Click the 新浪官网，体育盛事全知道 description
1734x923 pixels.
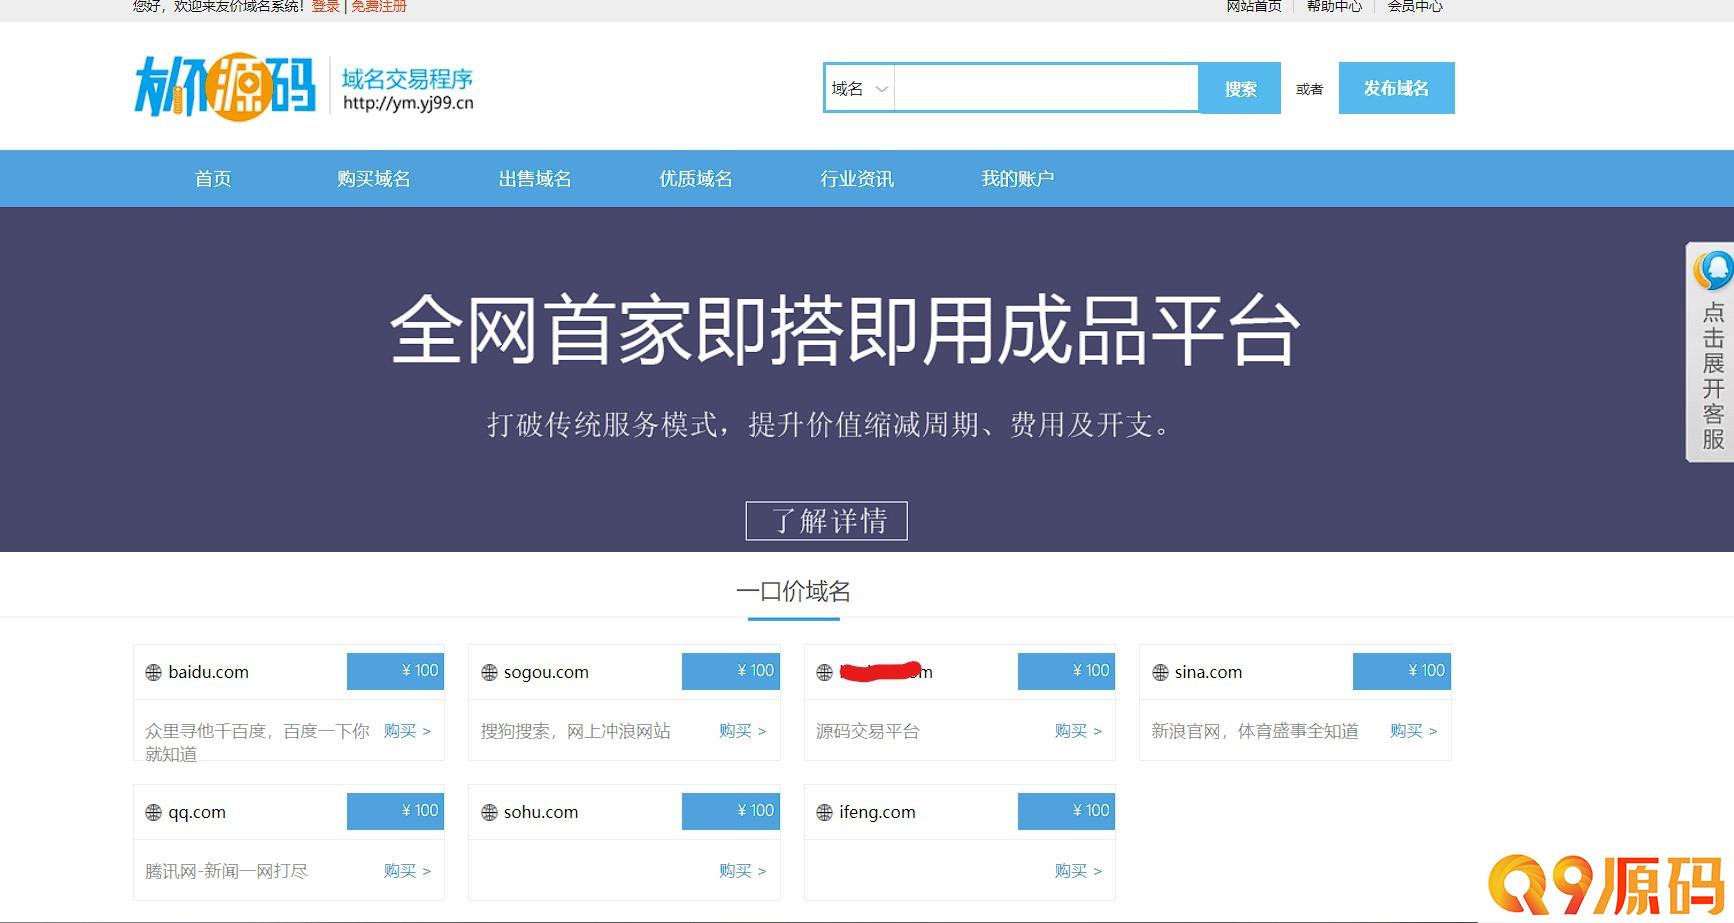click(1255, 731)
